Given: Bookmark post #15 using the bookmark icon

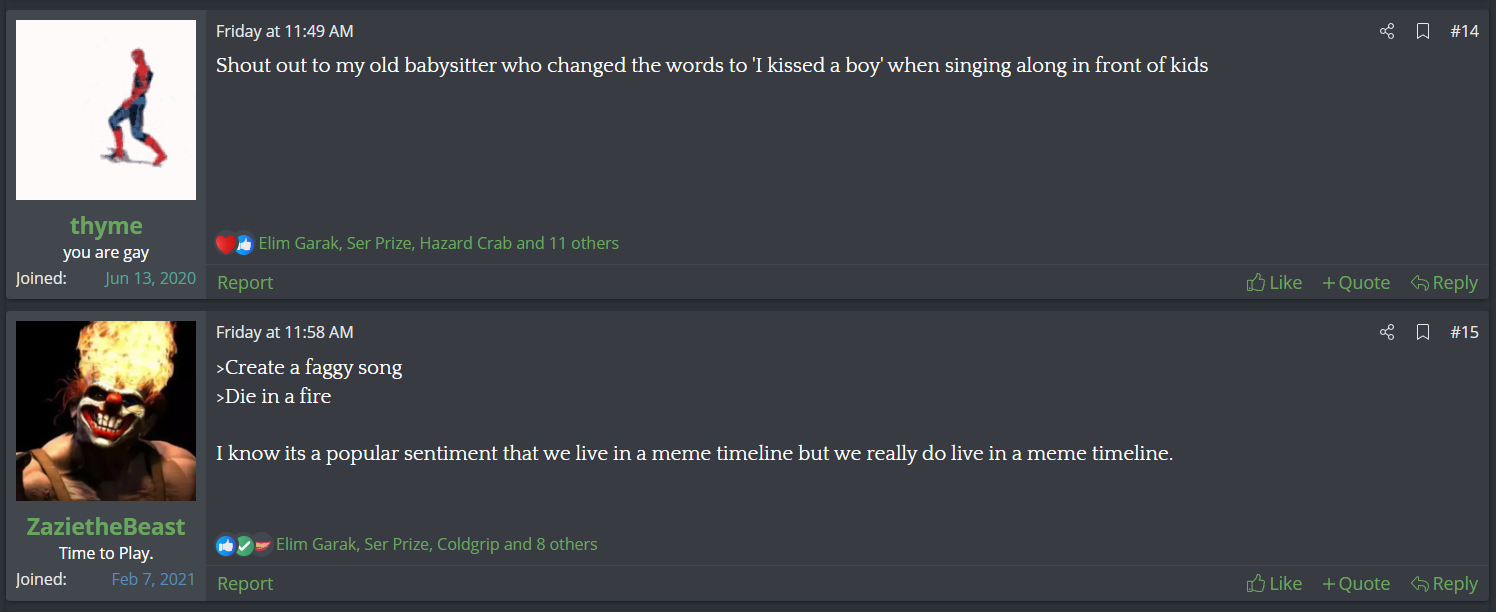Looking at the screenshot, I should click(1423, 332).
